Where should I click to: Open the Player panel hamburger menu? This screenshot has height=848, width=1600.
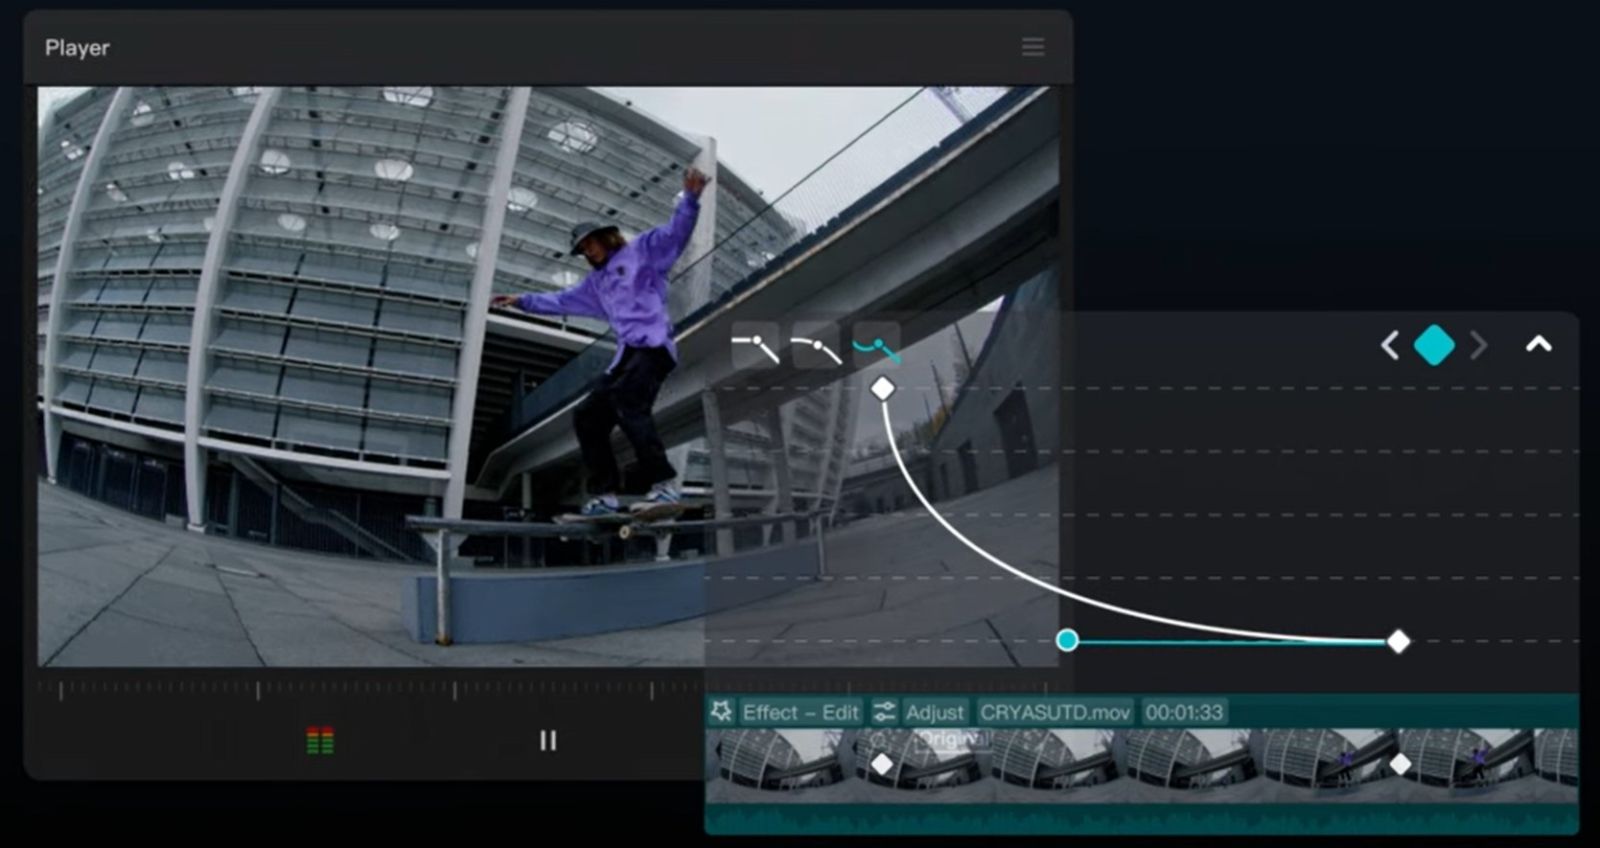pyautogui.click(x=1033, y=47)
